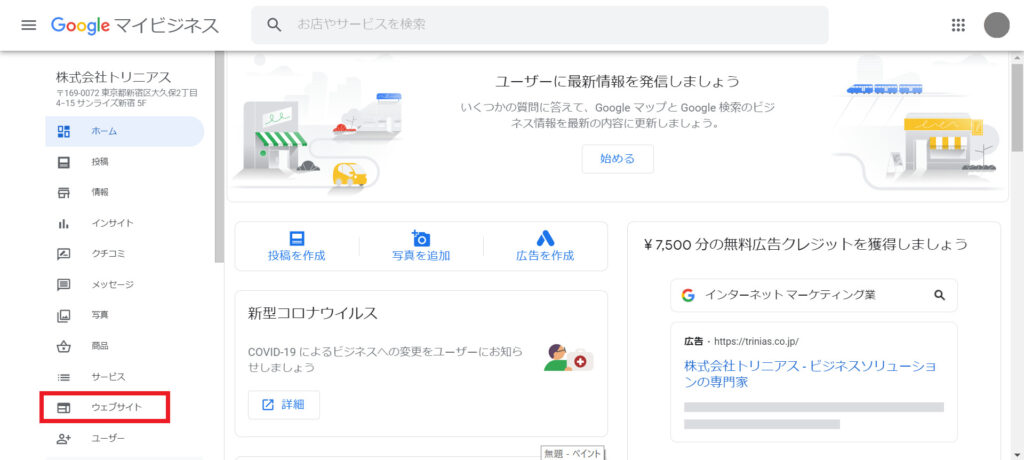Focus the お店やサービスを検索 search field
Screen dimensions: 1024x460
pos(539,25)
